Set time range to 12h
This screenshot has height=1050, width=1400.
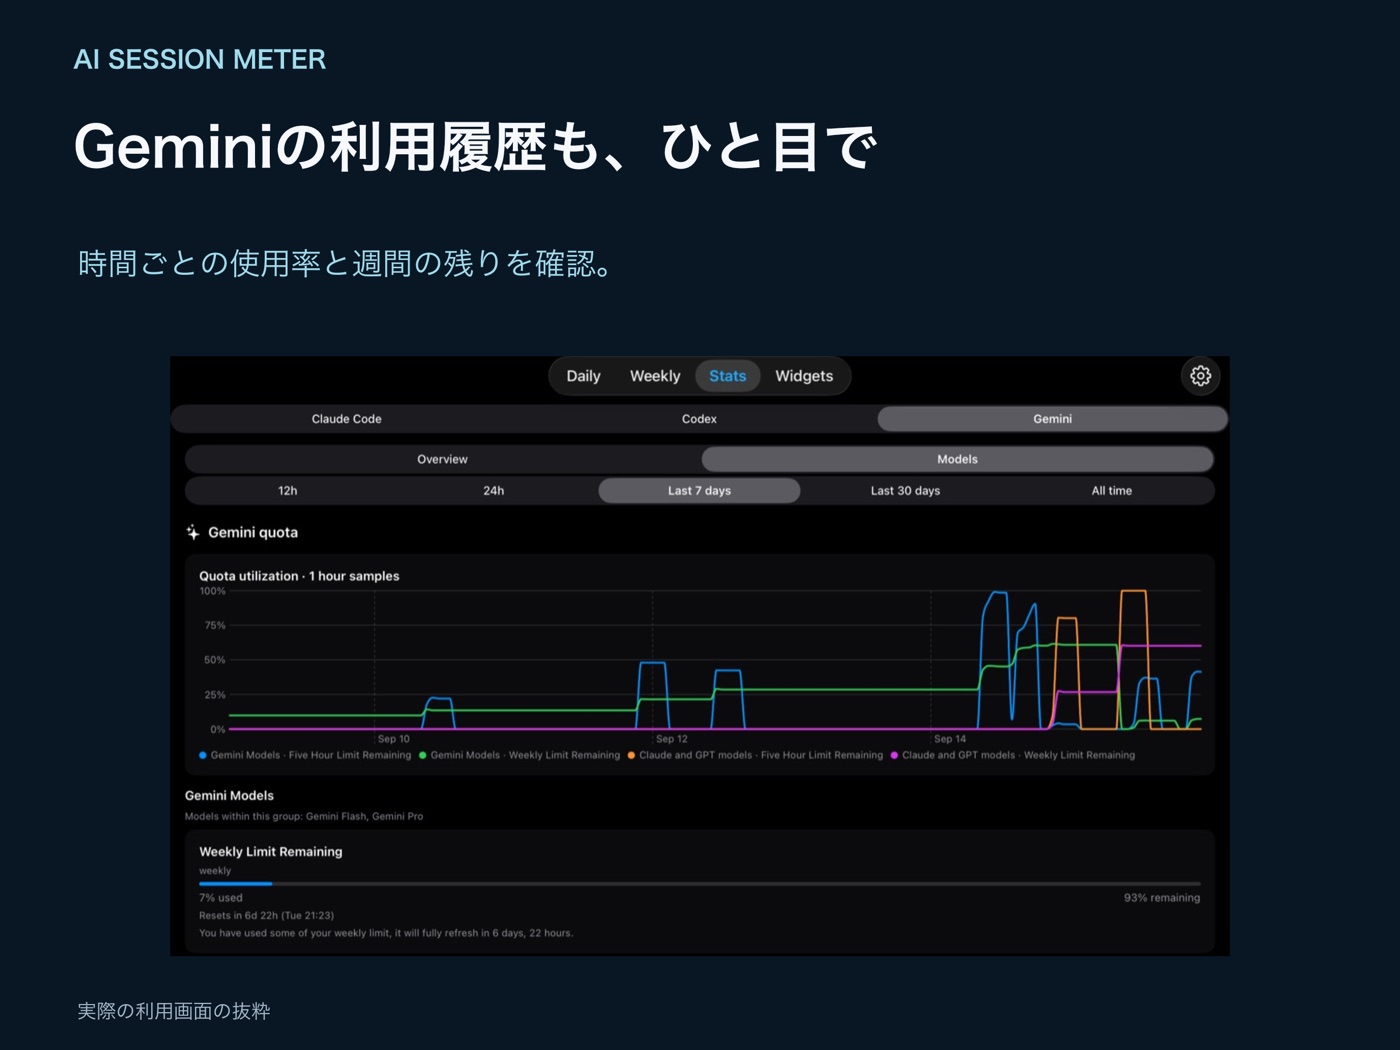(288, 490)
